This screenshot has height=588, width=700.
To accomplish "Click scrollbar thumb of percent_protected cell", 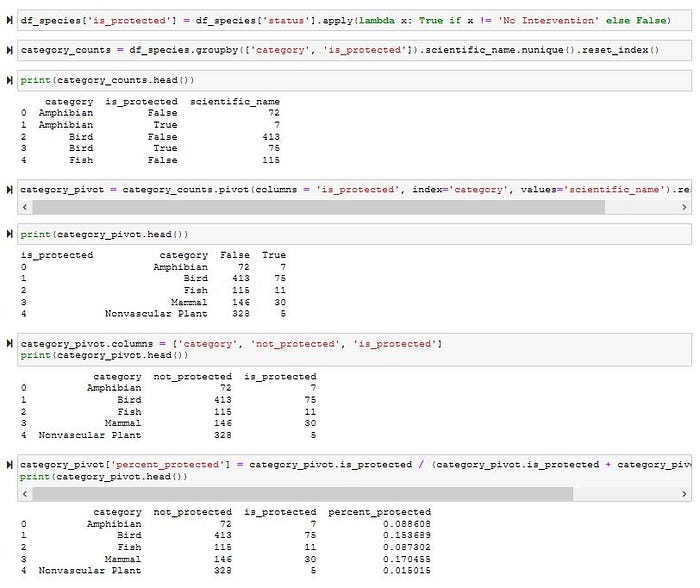I will click(x=303, y=494).
